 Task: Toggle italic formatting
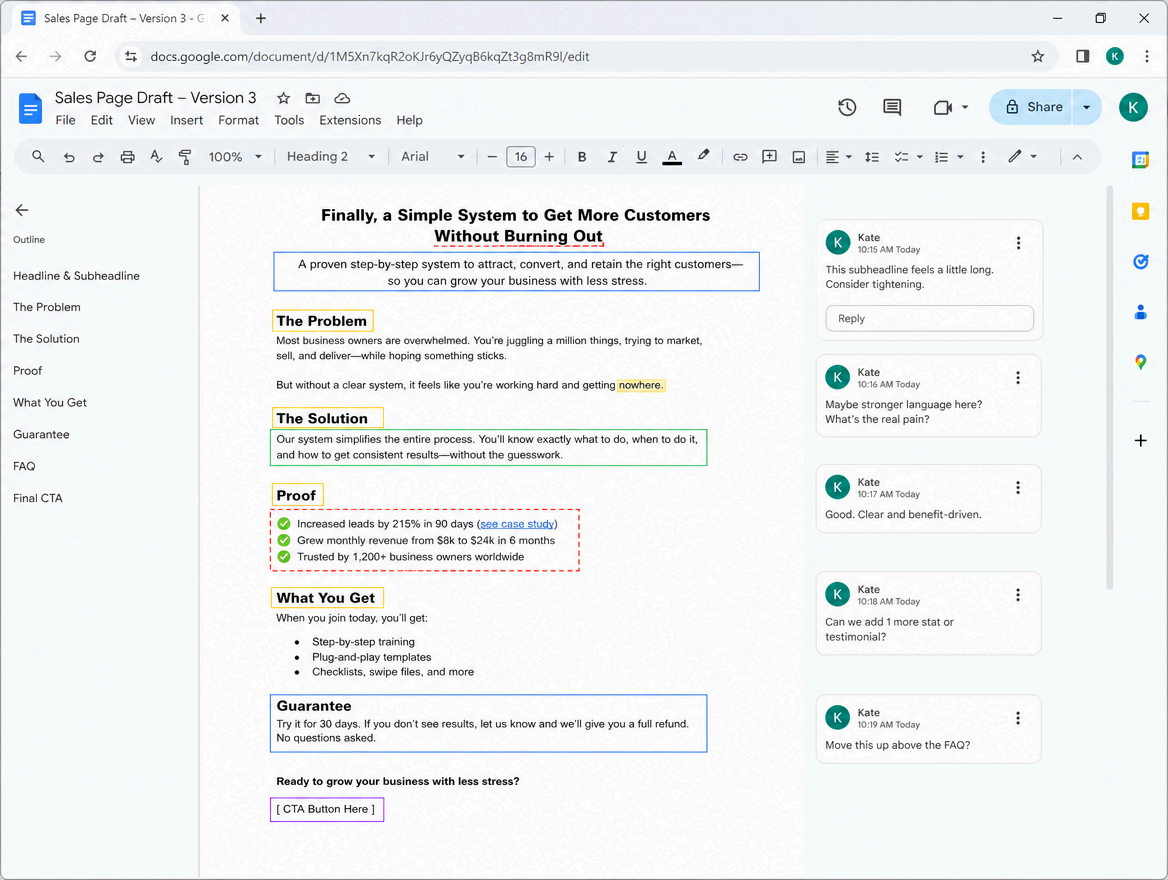point(612,156)
